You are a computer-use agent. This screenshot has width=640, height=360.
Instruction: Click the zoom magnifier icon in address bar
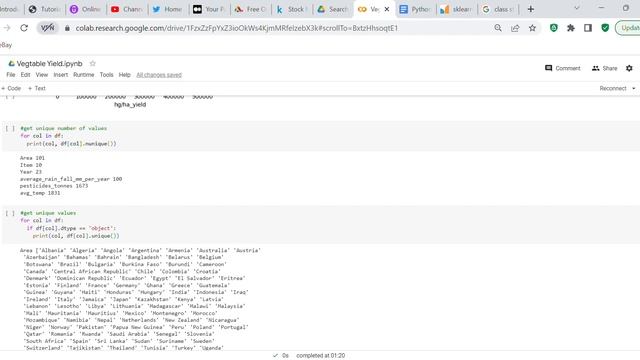(498, 28)
